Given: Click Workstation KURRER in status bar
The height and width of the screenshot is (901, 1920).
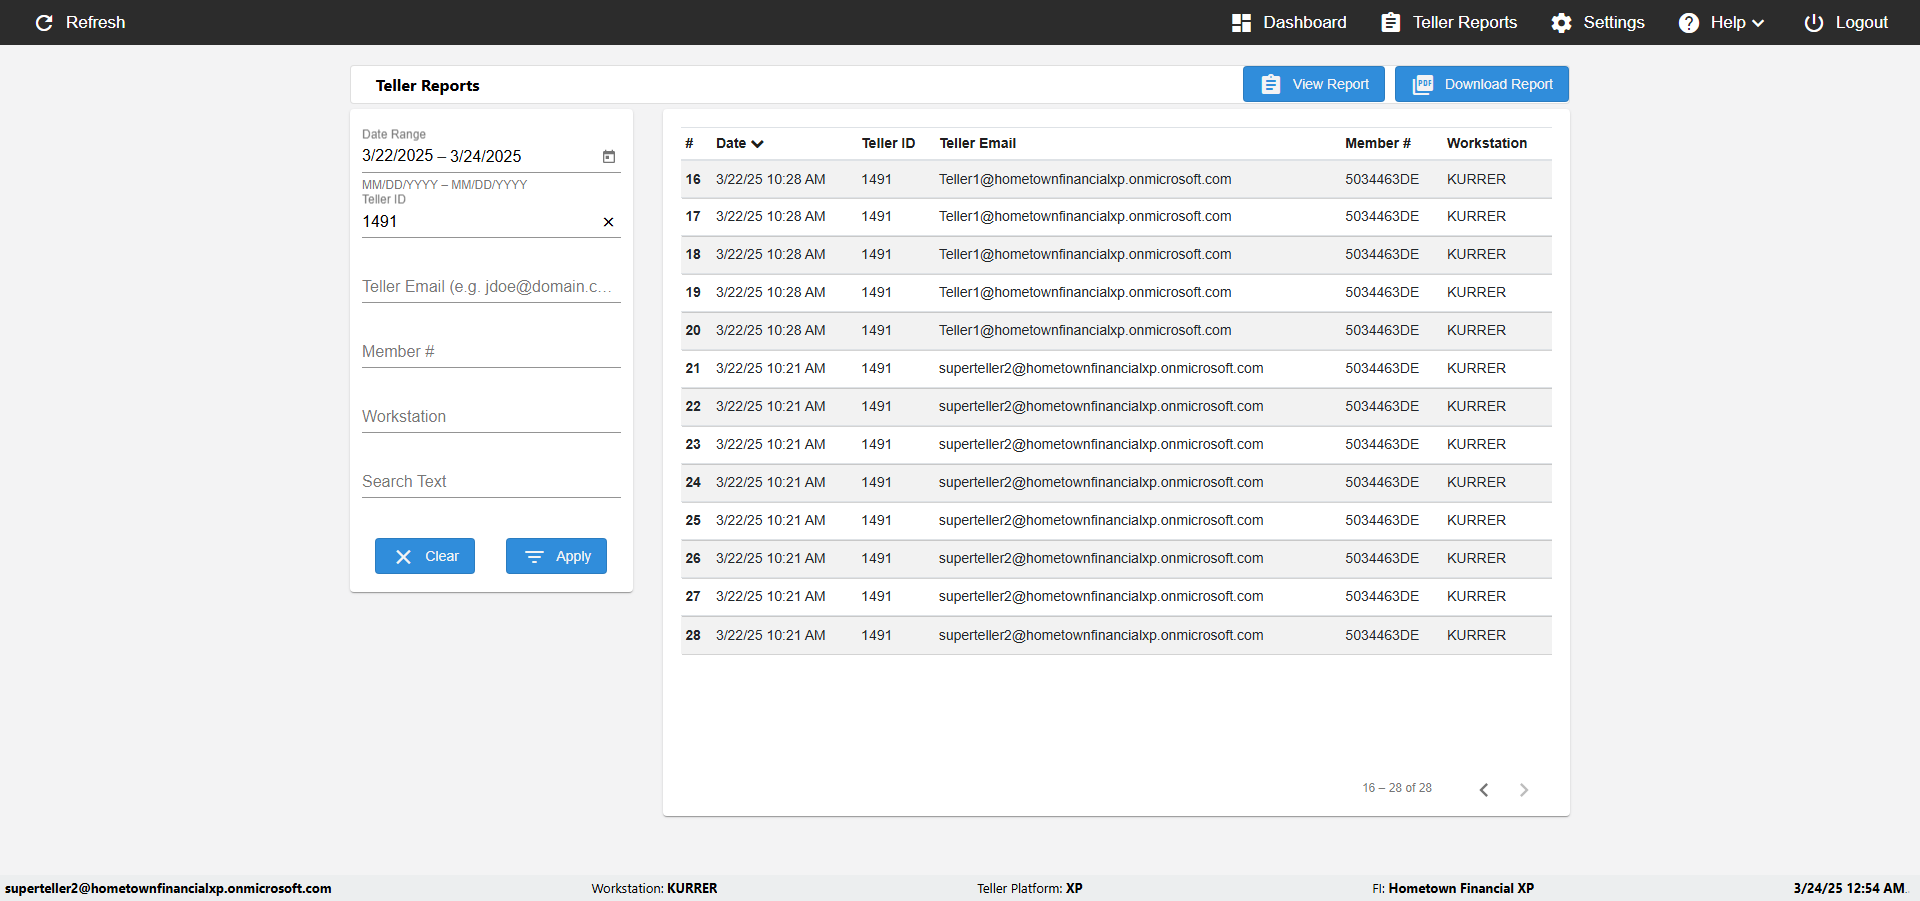Looking at the screenshot, I should click(654, 889).
